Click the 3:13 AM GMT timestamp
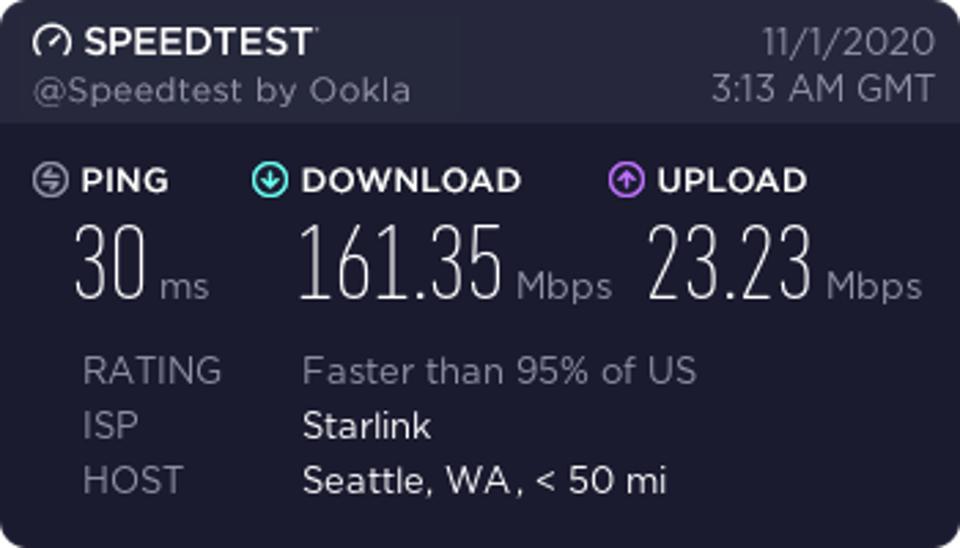This screenshot has height=548, width=960. 822,90
